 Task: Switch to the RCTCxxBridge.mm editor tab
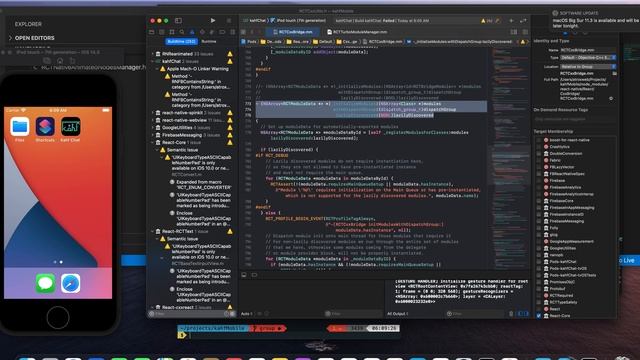[292, 32]
